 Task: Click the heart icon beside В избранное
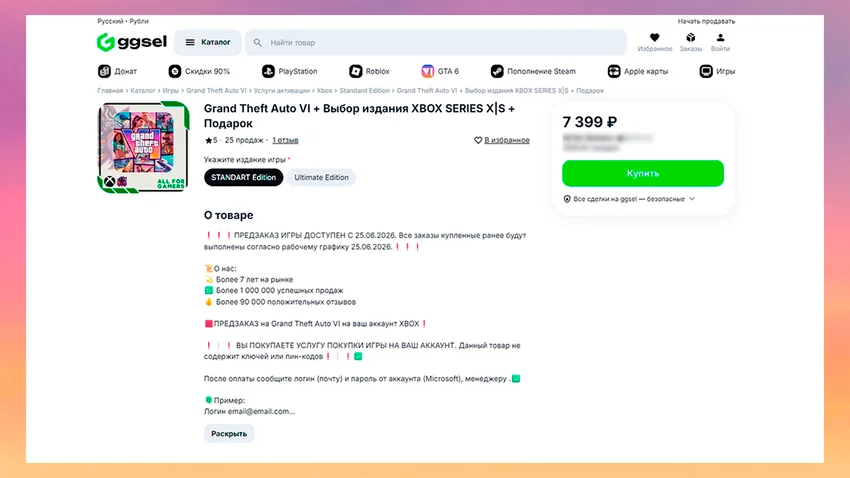tap(478, 140)
